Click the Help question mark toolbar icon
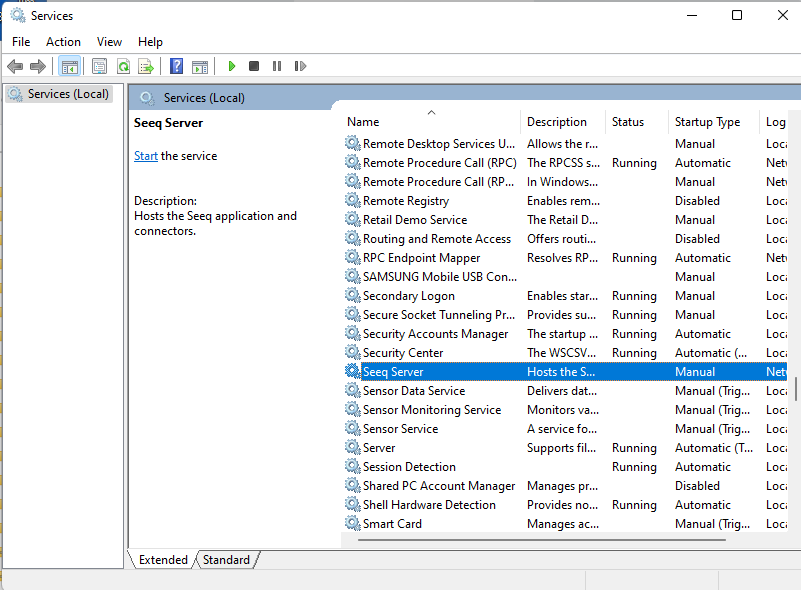The image size is (801, 590). 175,66
